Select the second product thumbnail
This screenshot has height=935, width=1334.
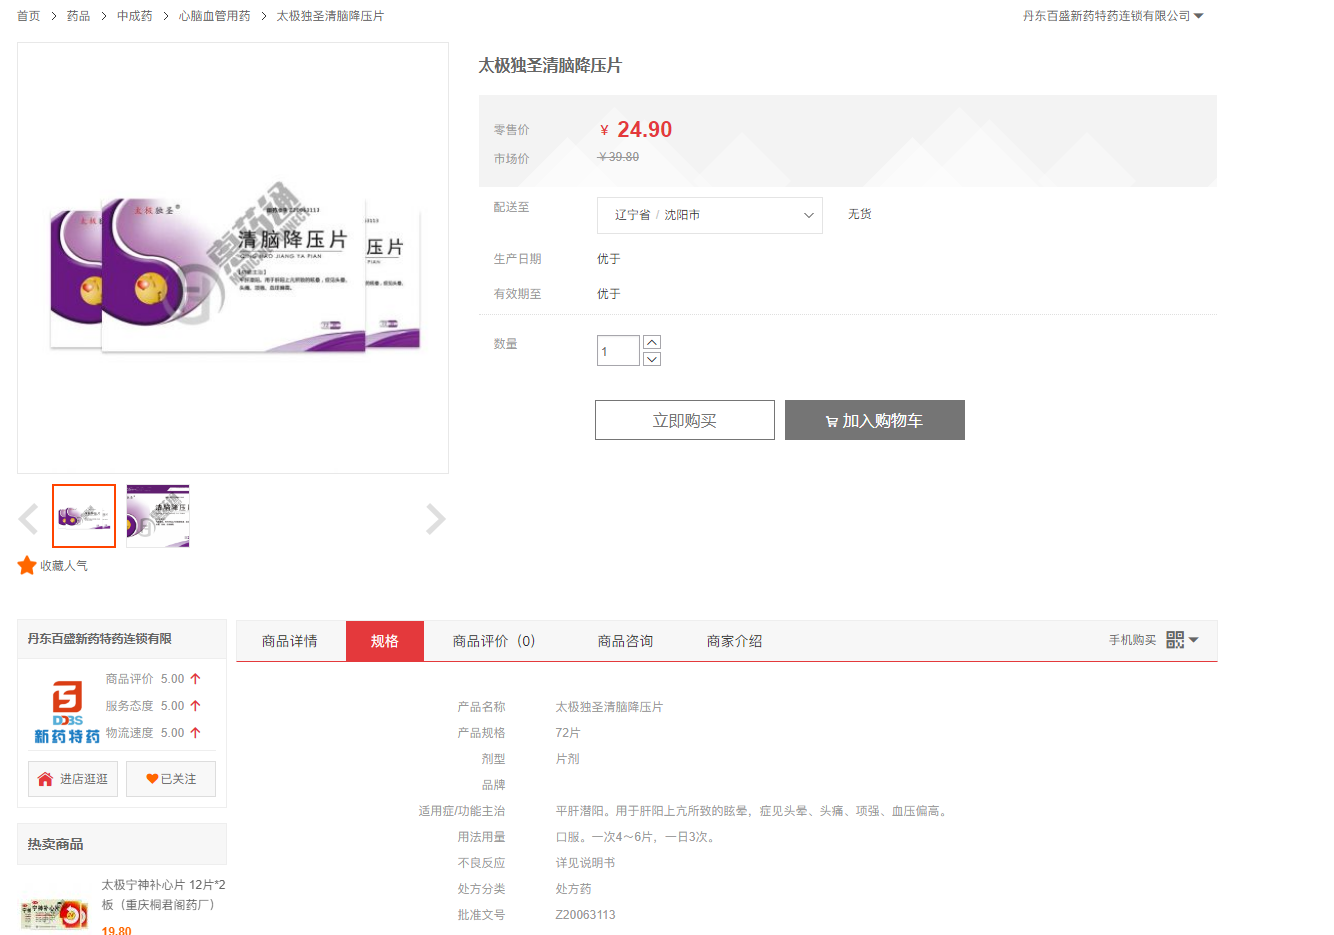click(158, 516)
